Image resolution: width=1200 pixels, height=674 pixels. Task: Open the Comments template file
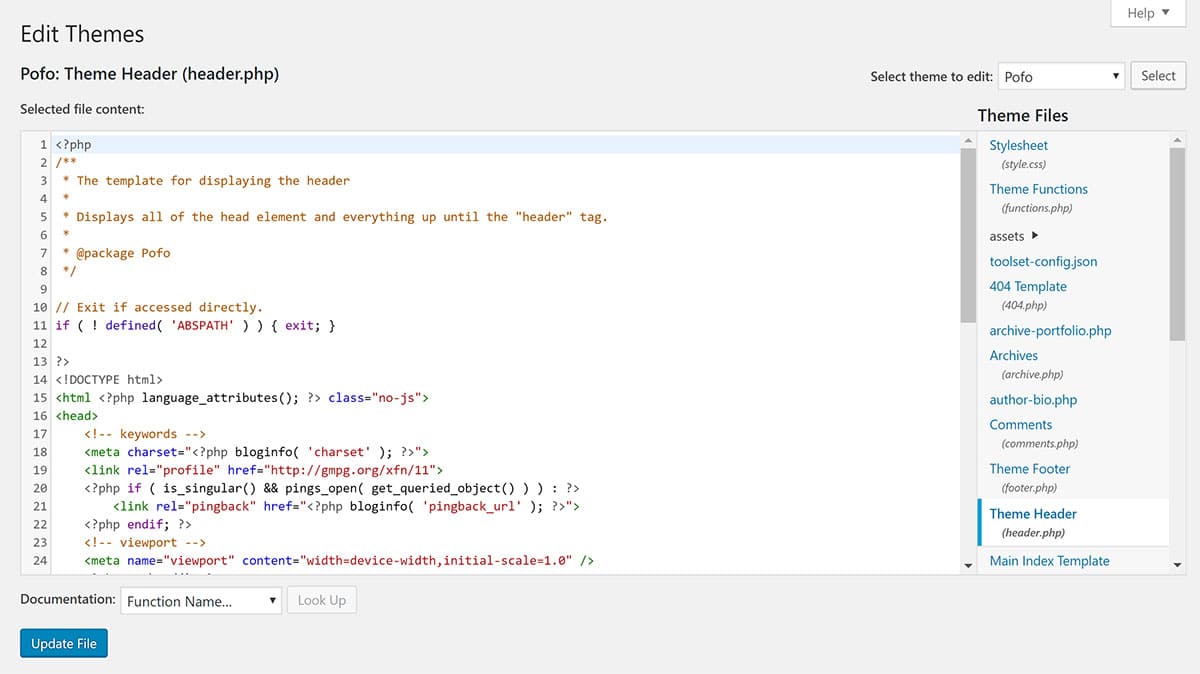(x=1020, y=424)
